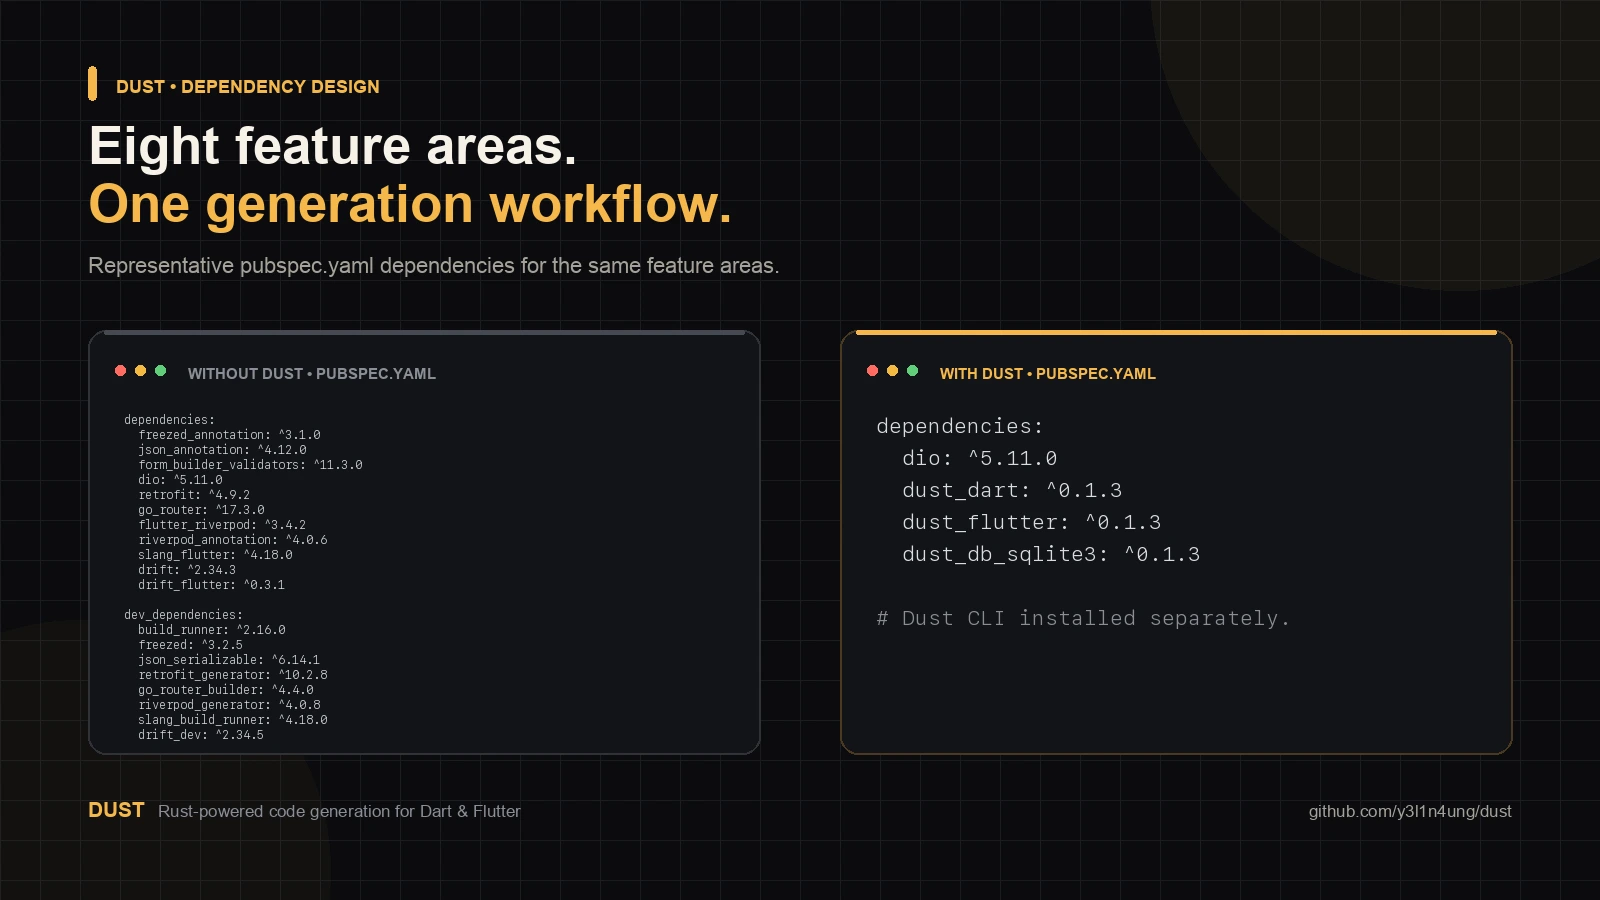Click the 'Representative pubspec.yaml dependencies' subtitle
The height and width of the screenshot is (900, 1600).
(x=434, y=265)
